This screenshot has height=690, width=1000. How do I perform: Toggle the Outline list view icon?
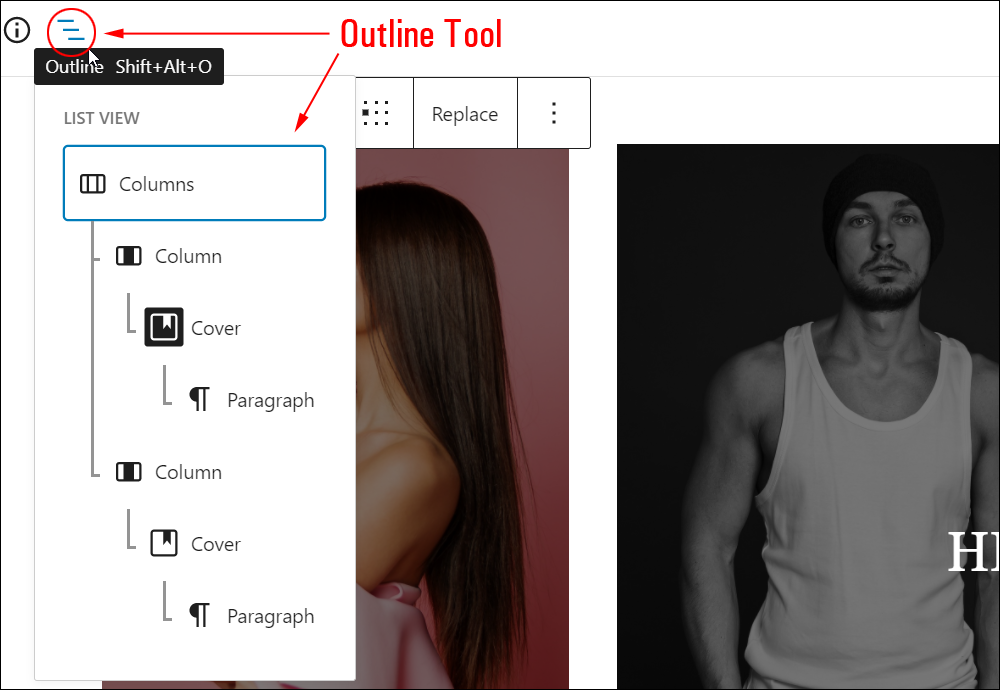pyautogui.click(x=71, y=30)
